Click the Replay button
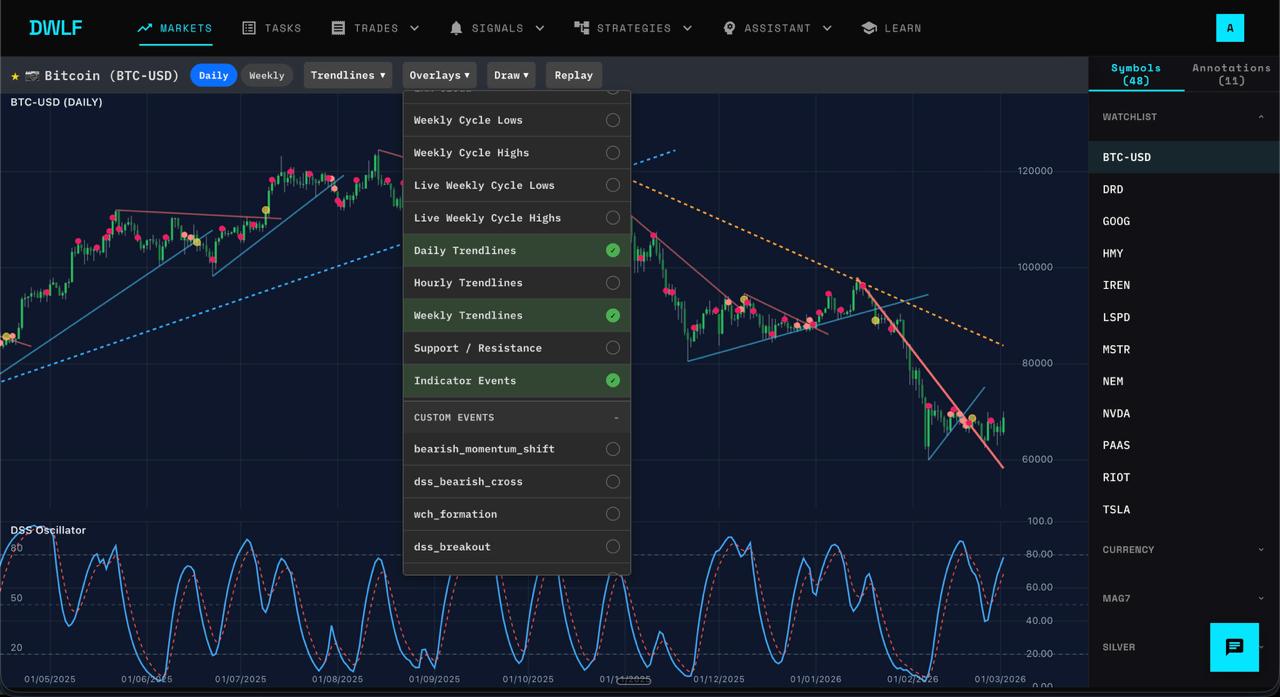1280x697 pixels. tap(573, 75)
